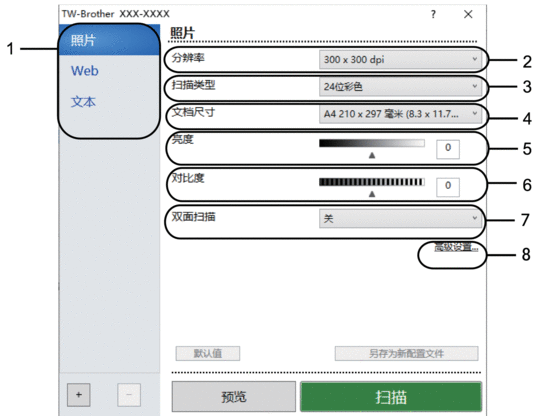Expand the 双面扫描 duplex scan dropdown
The height and width of the screenshot is (416, 545).
pos(400,218)
